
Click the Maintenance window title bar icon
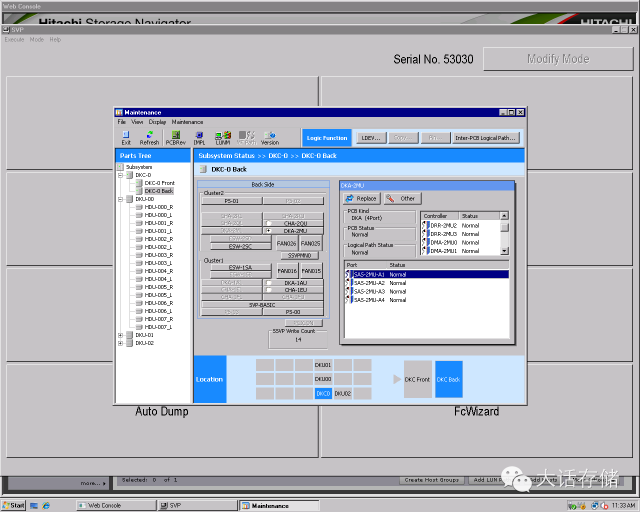(119, 112)
